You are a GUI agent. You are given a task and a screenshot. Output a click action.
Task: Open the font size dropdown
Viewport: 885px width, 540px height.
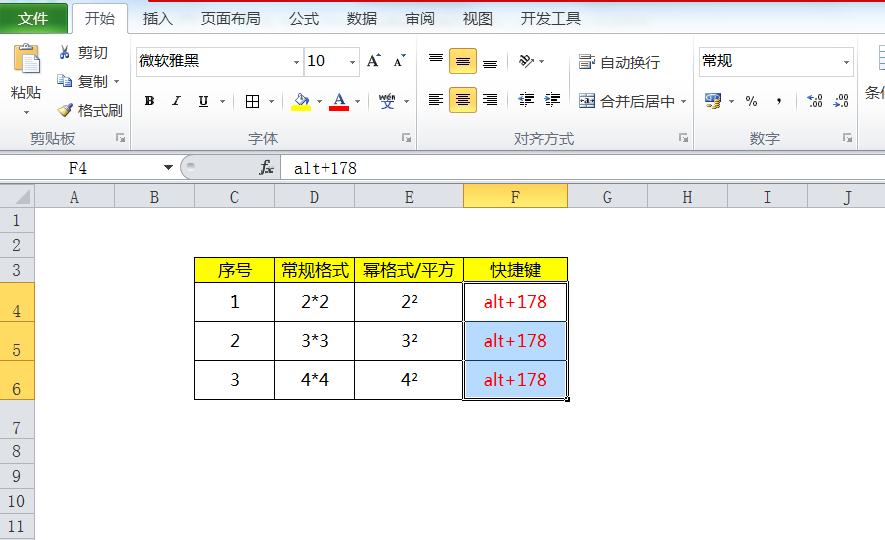(352, 62)
